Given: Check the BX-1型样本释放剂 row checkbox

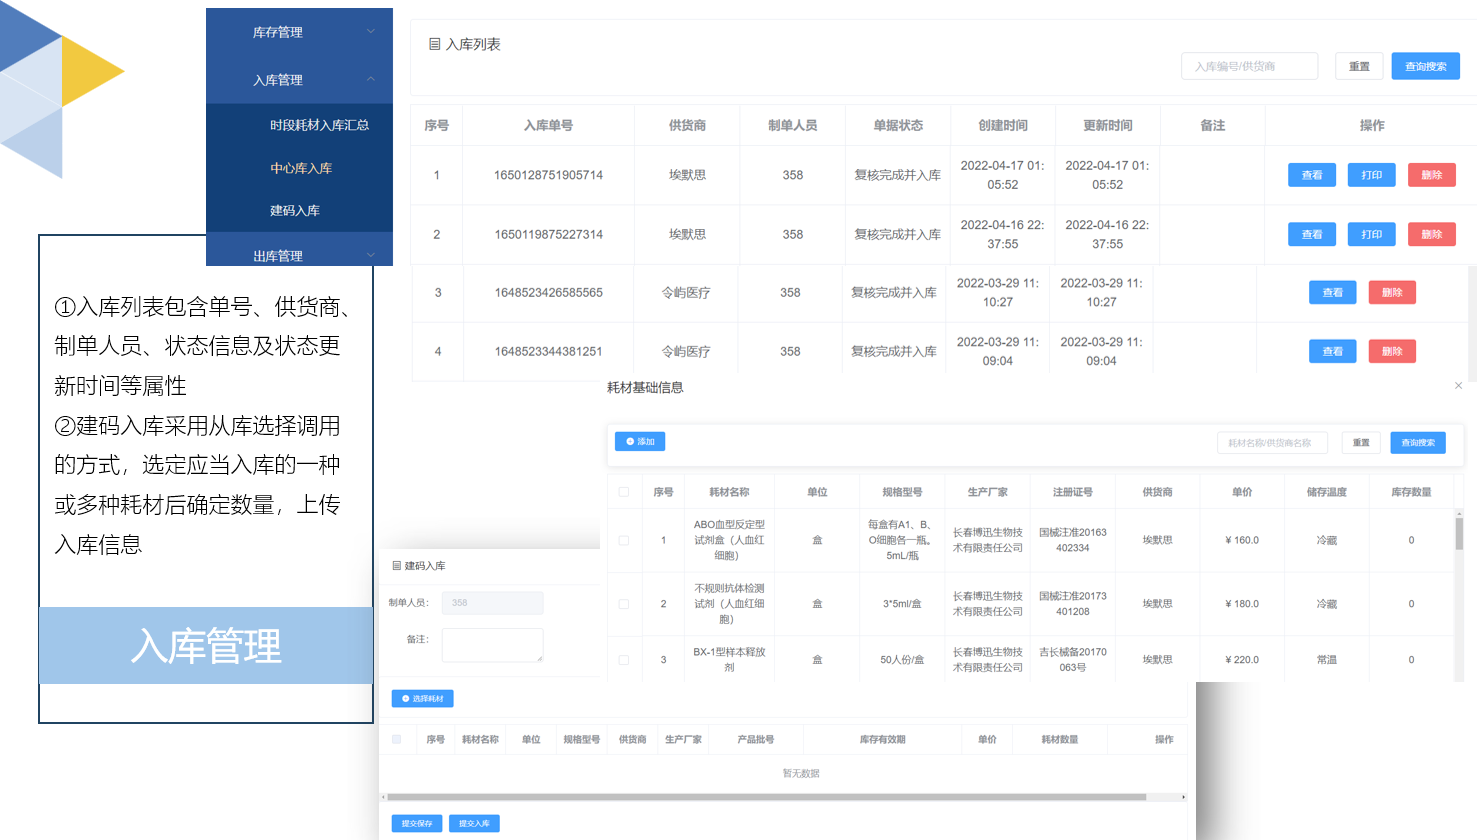Looking at the screenshot, I should pos(624,660).
